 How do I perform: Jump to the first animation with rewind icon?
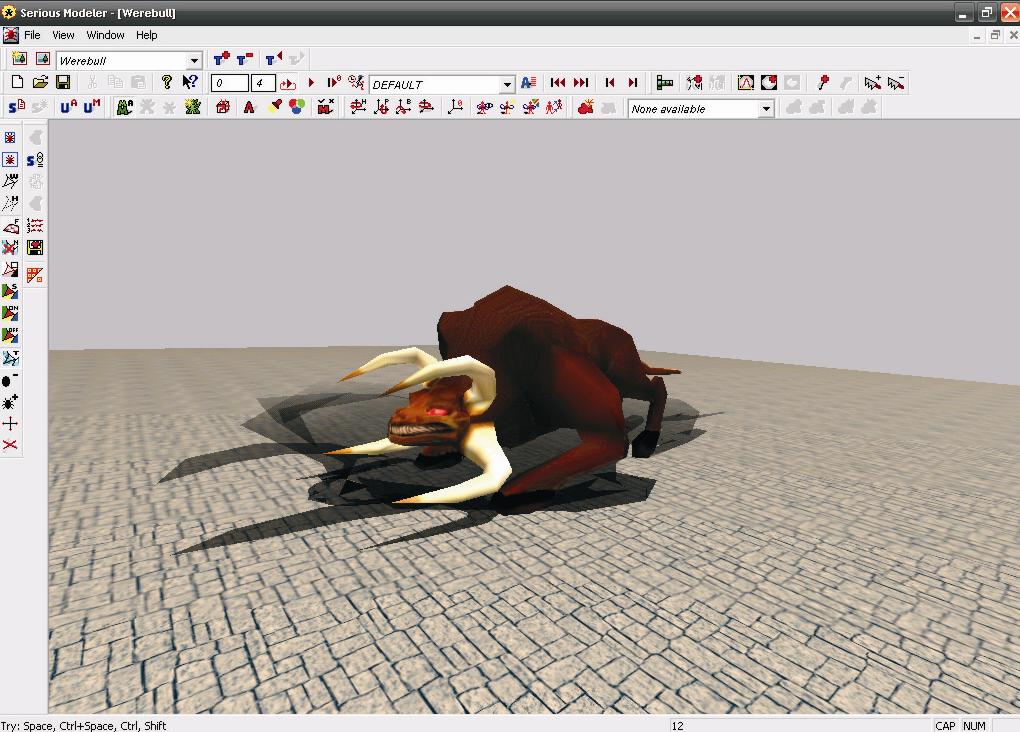pos(557,83)
